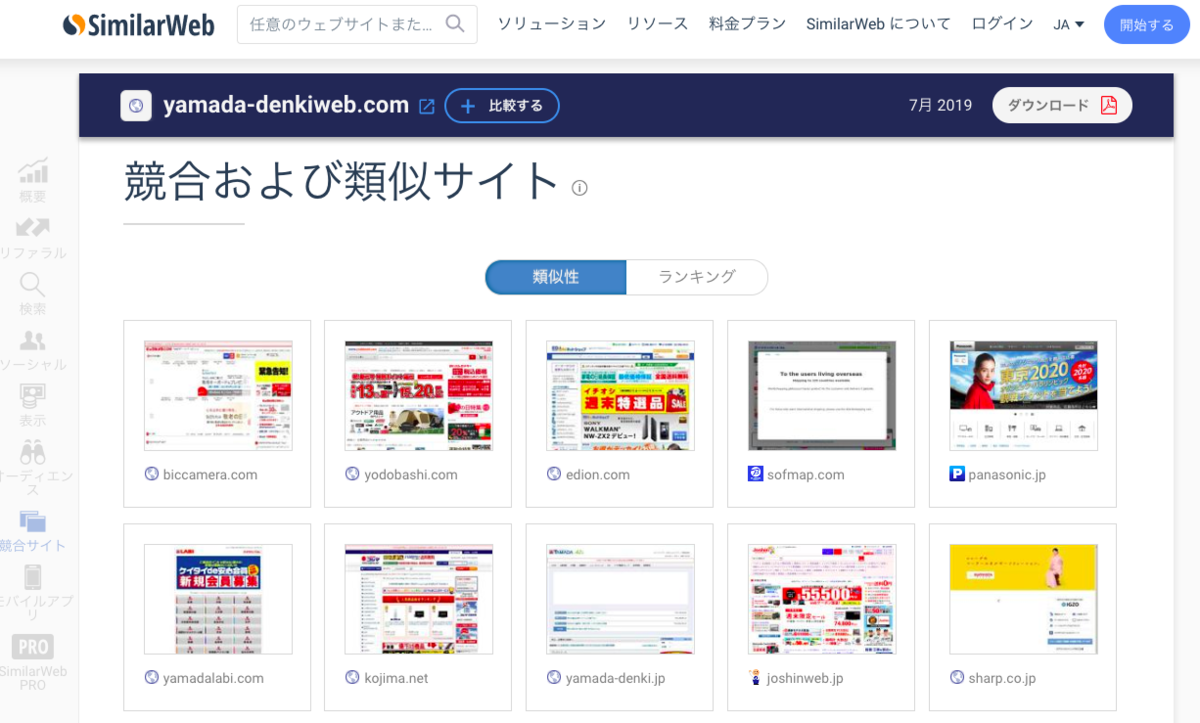
Task: Open the biccamera.com site thumbnail
Action: [x=217, y=394]
